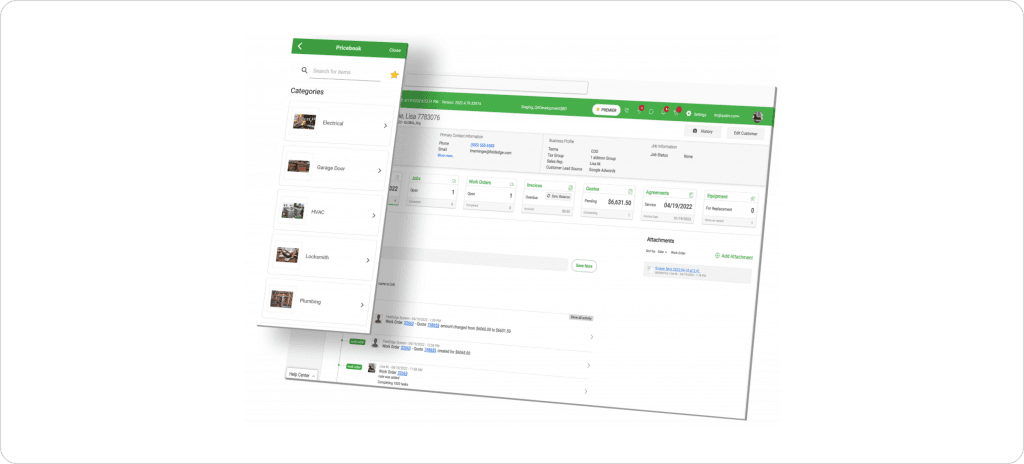Expand the Locksmith category chevron
The image size is (1024, 464).
[x=368, y=259]
